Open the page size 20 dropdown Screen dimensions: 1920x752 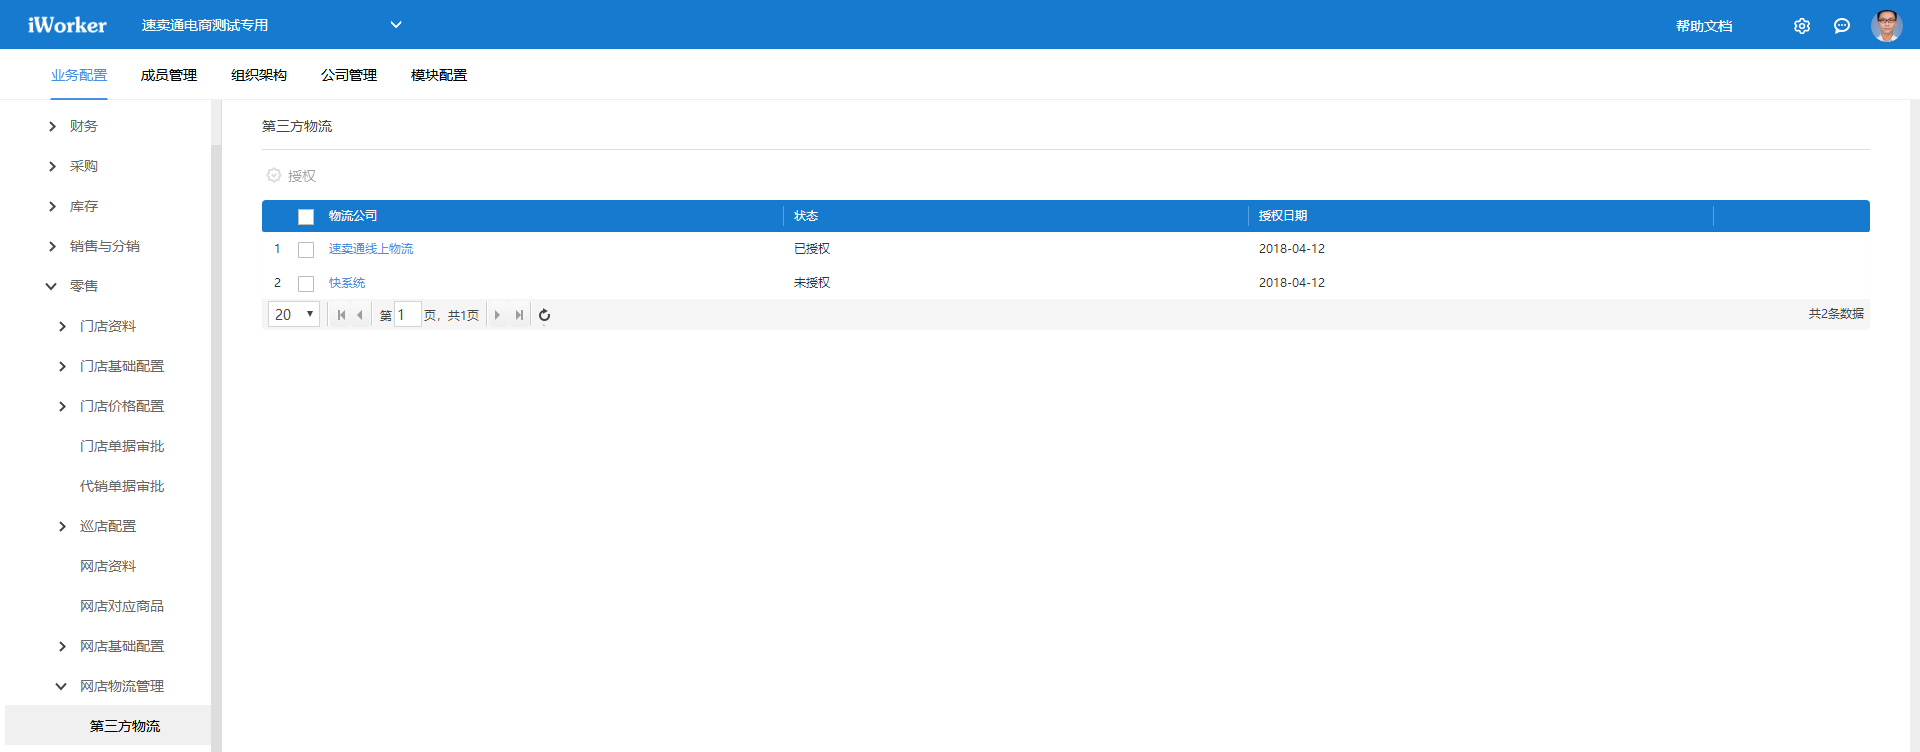[x=294, y=314]
